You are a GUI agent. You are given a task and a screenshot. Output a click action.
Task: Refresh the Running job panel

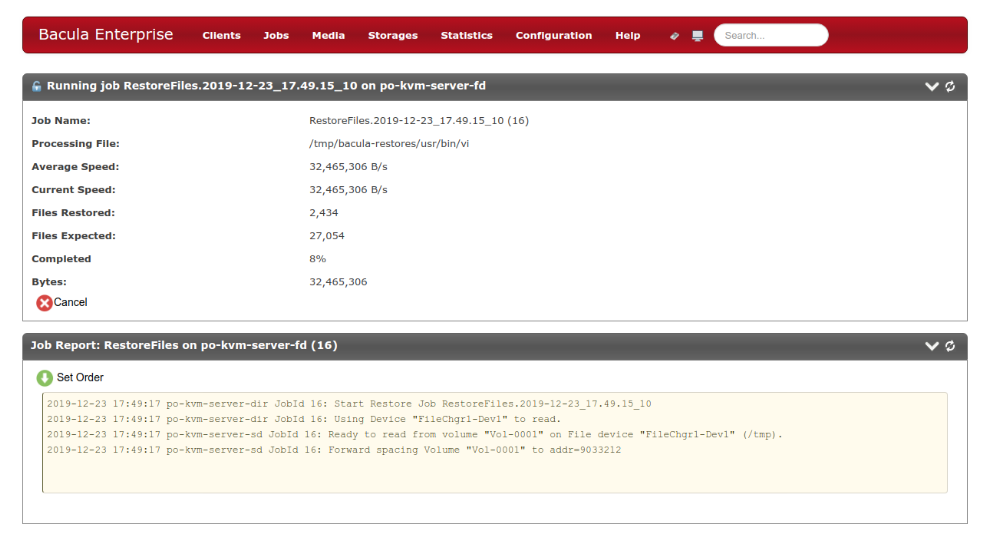click(x=950, y=86)
